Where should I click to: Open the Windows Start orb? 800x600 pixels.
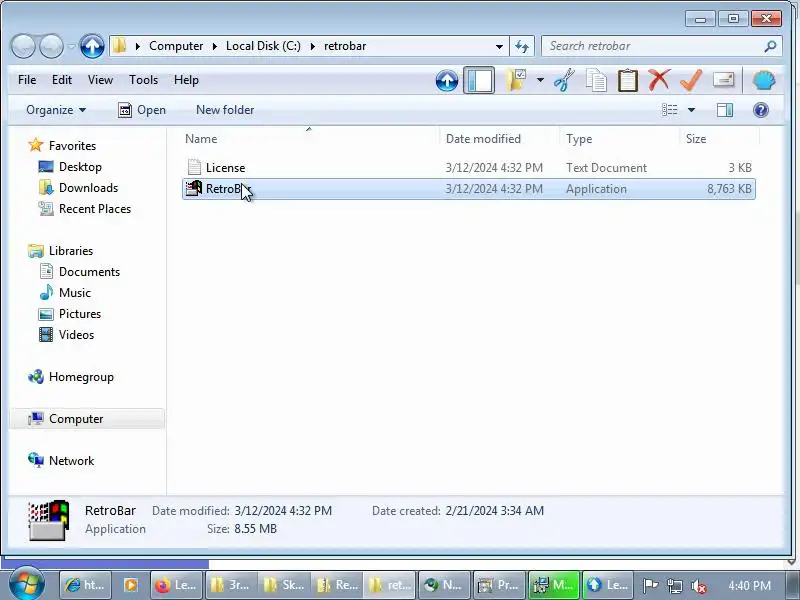(x=27, y=584)
